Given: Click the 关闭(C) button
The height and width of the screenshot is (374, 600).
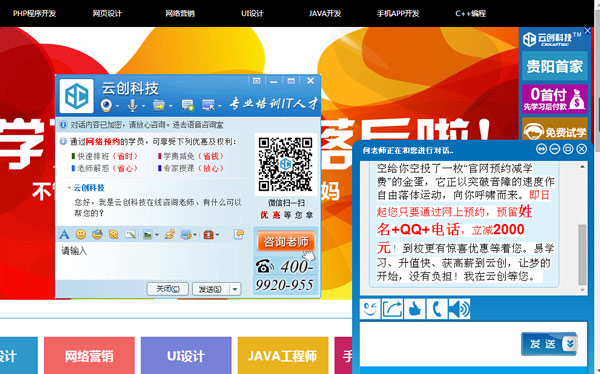Looking at the screenshot, I should click(x=168, y=289).
